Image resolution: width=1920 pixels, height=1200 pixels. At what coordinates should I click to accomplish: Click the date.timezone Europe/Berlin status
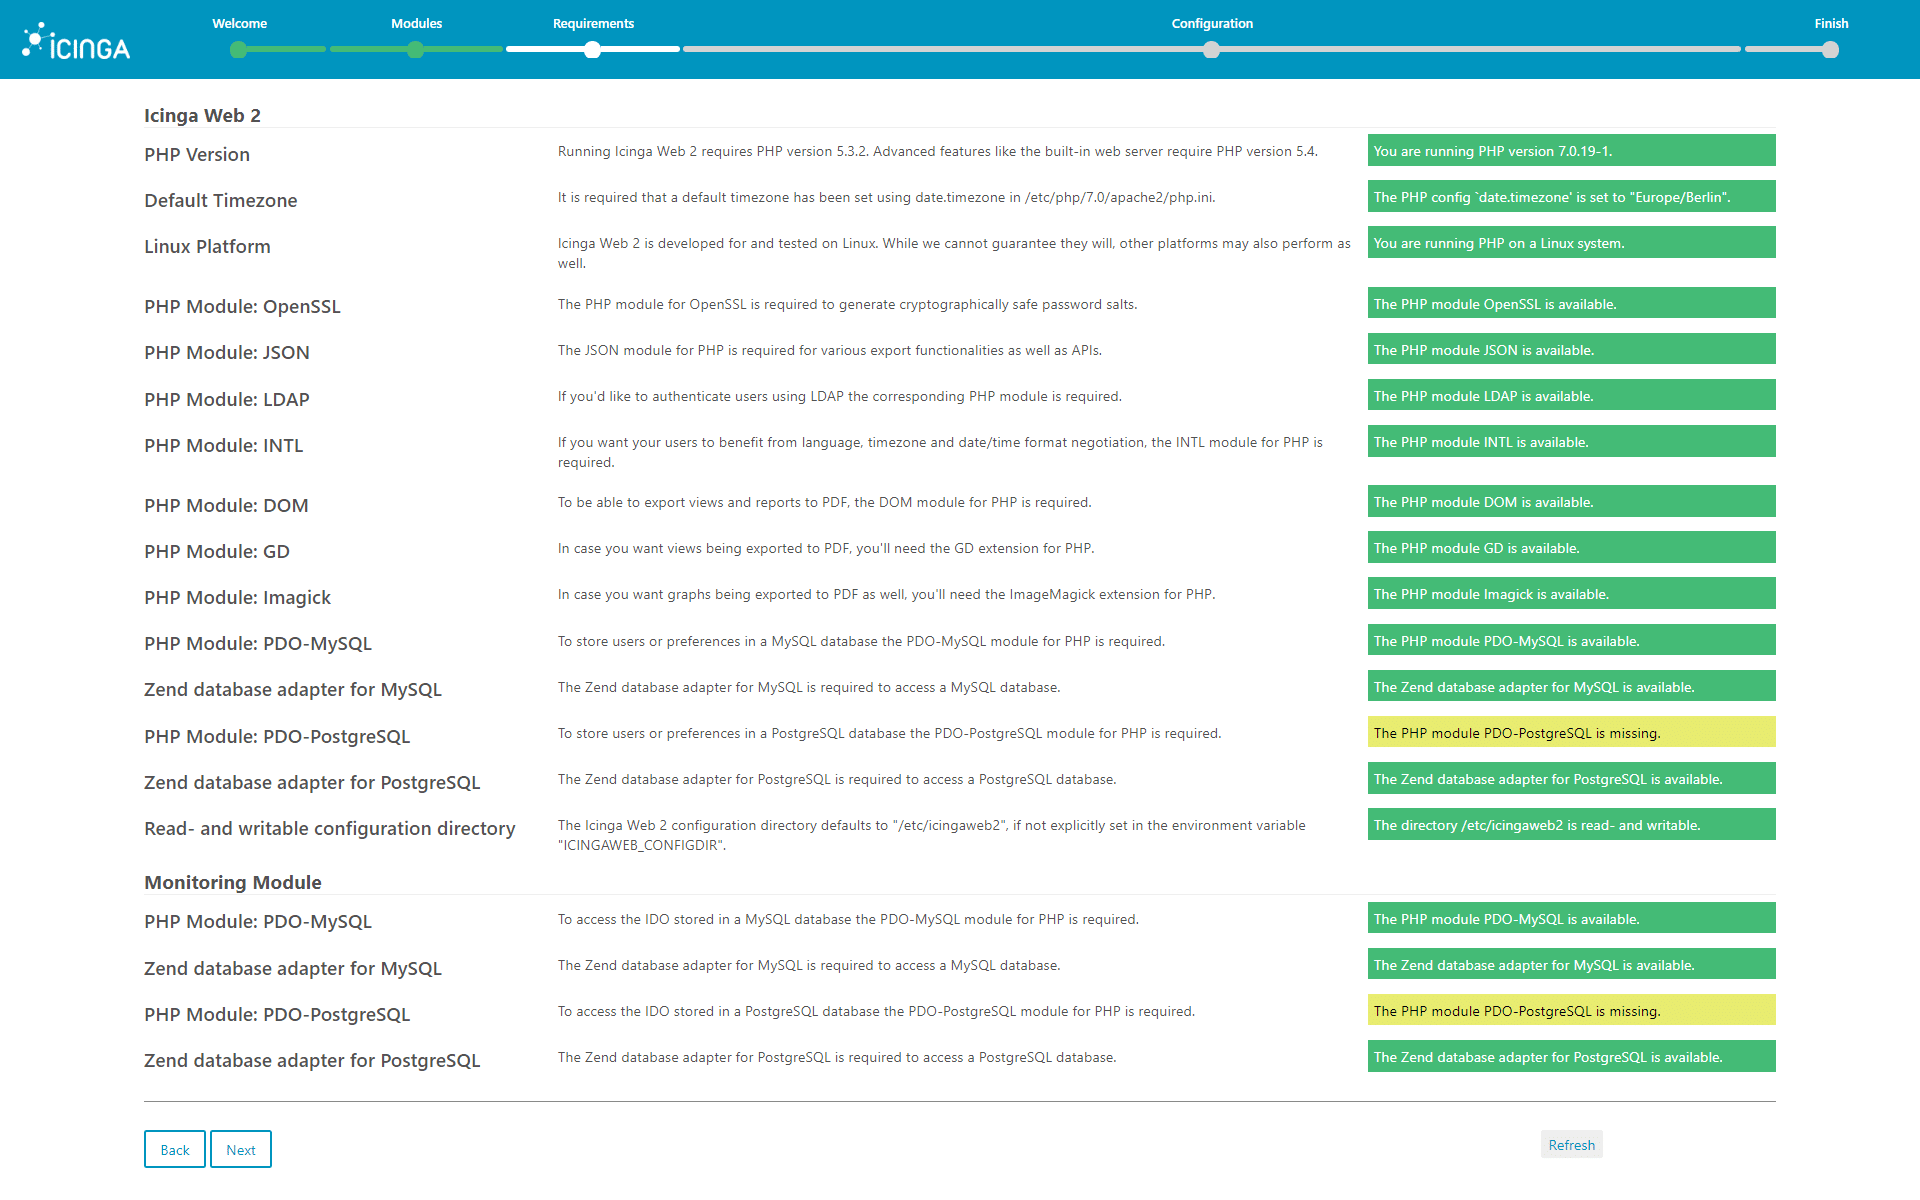[1571, 196]
